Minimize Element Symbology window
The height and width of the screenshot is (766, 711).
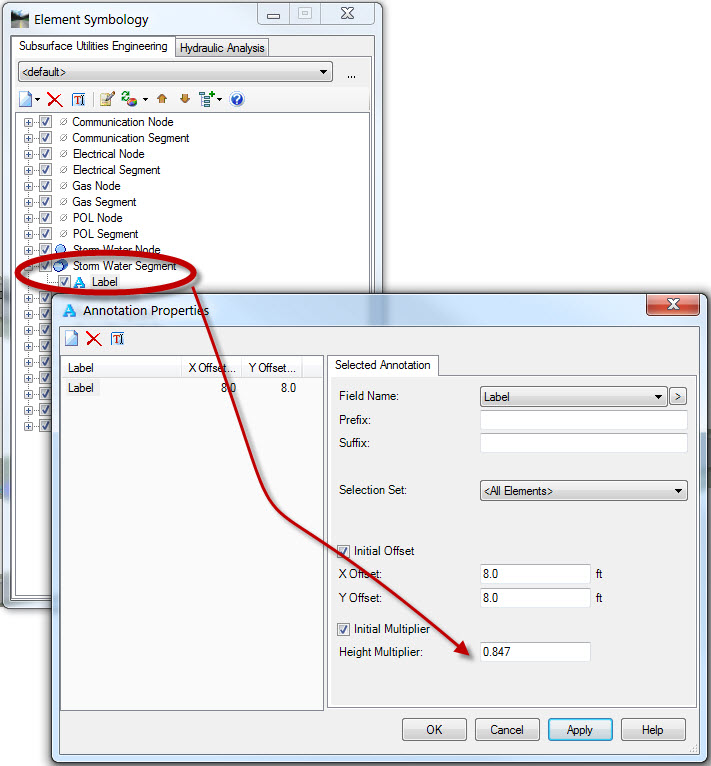tap(274, 14)
